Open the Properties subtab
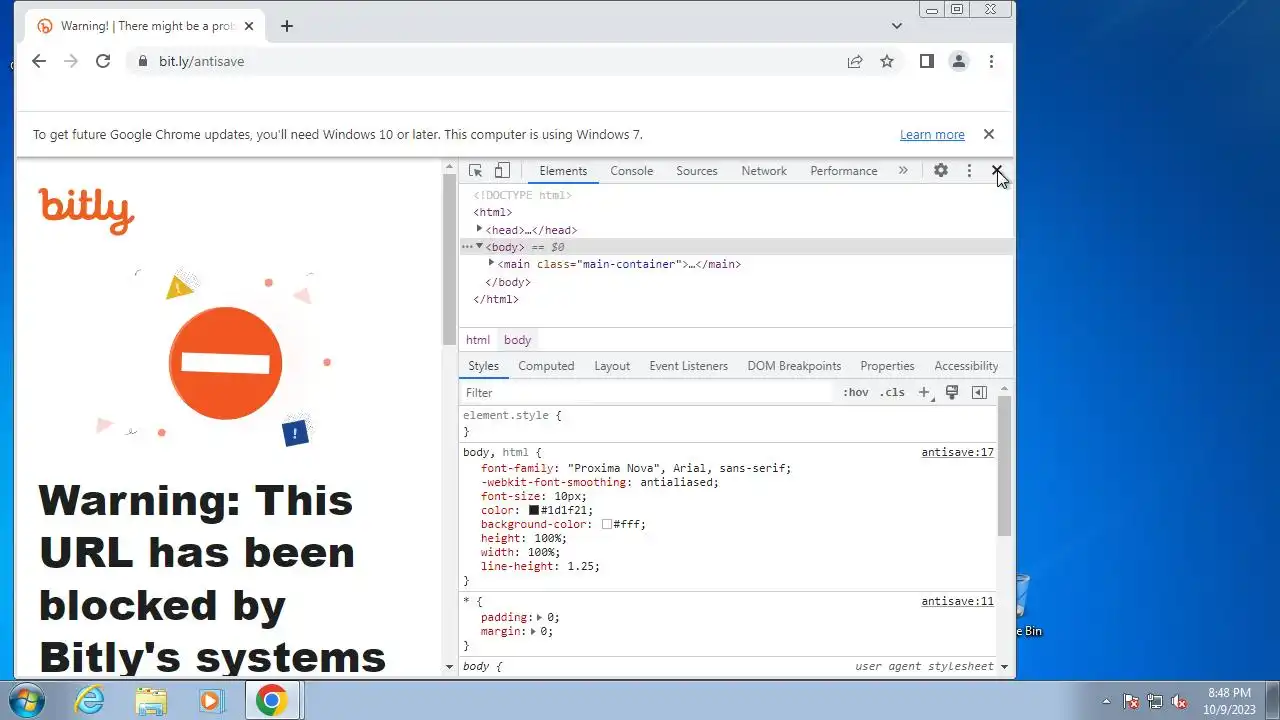Viewport: 1280px width, 720px height. tap(887, 366)
